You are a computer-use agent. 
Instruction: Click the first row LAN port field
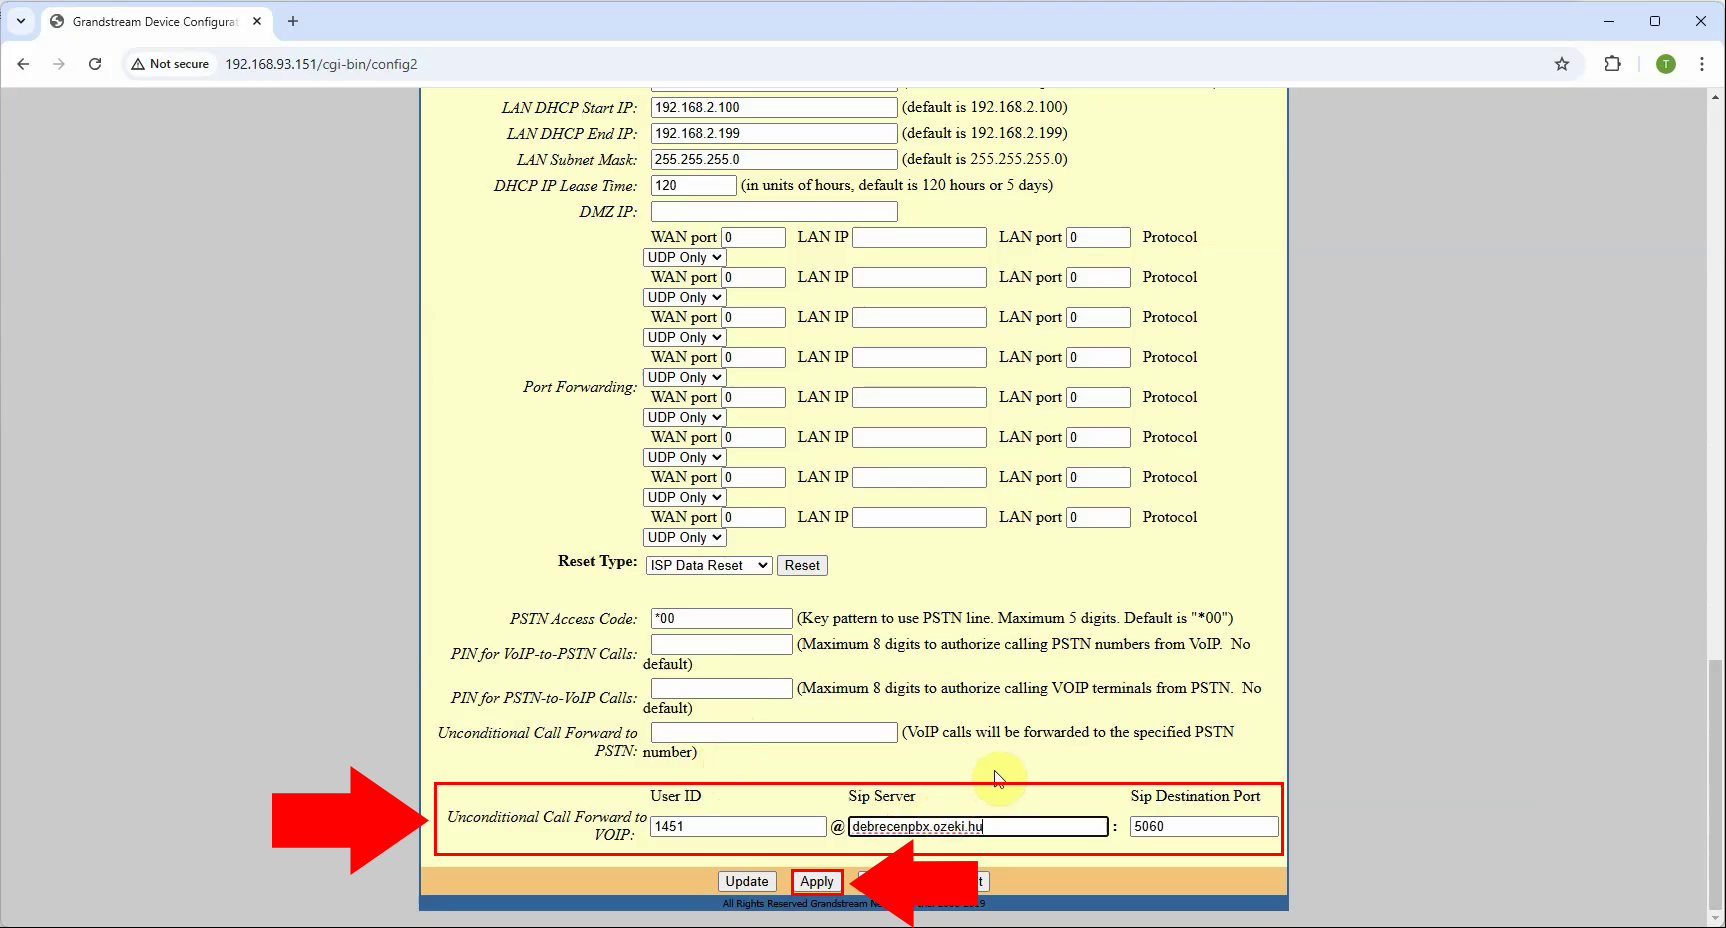[1098, 237]
